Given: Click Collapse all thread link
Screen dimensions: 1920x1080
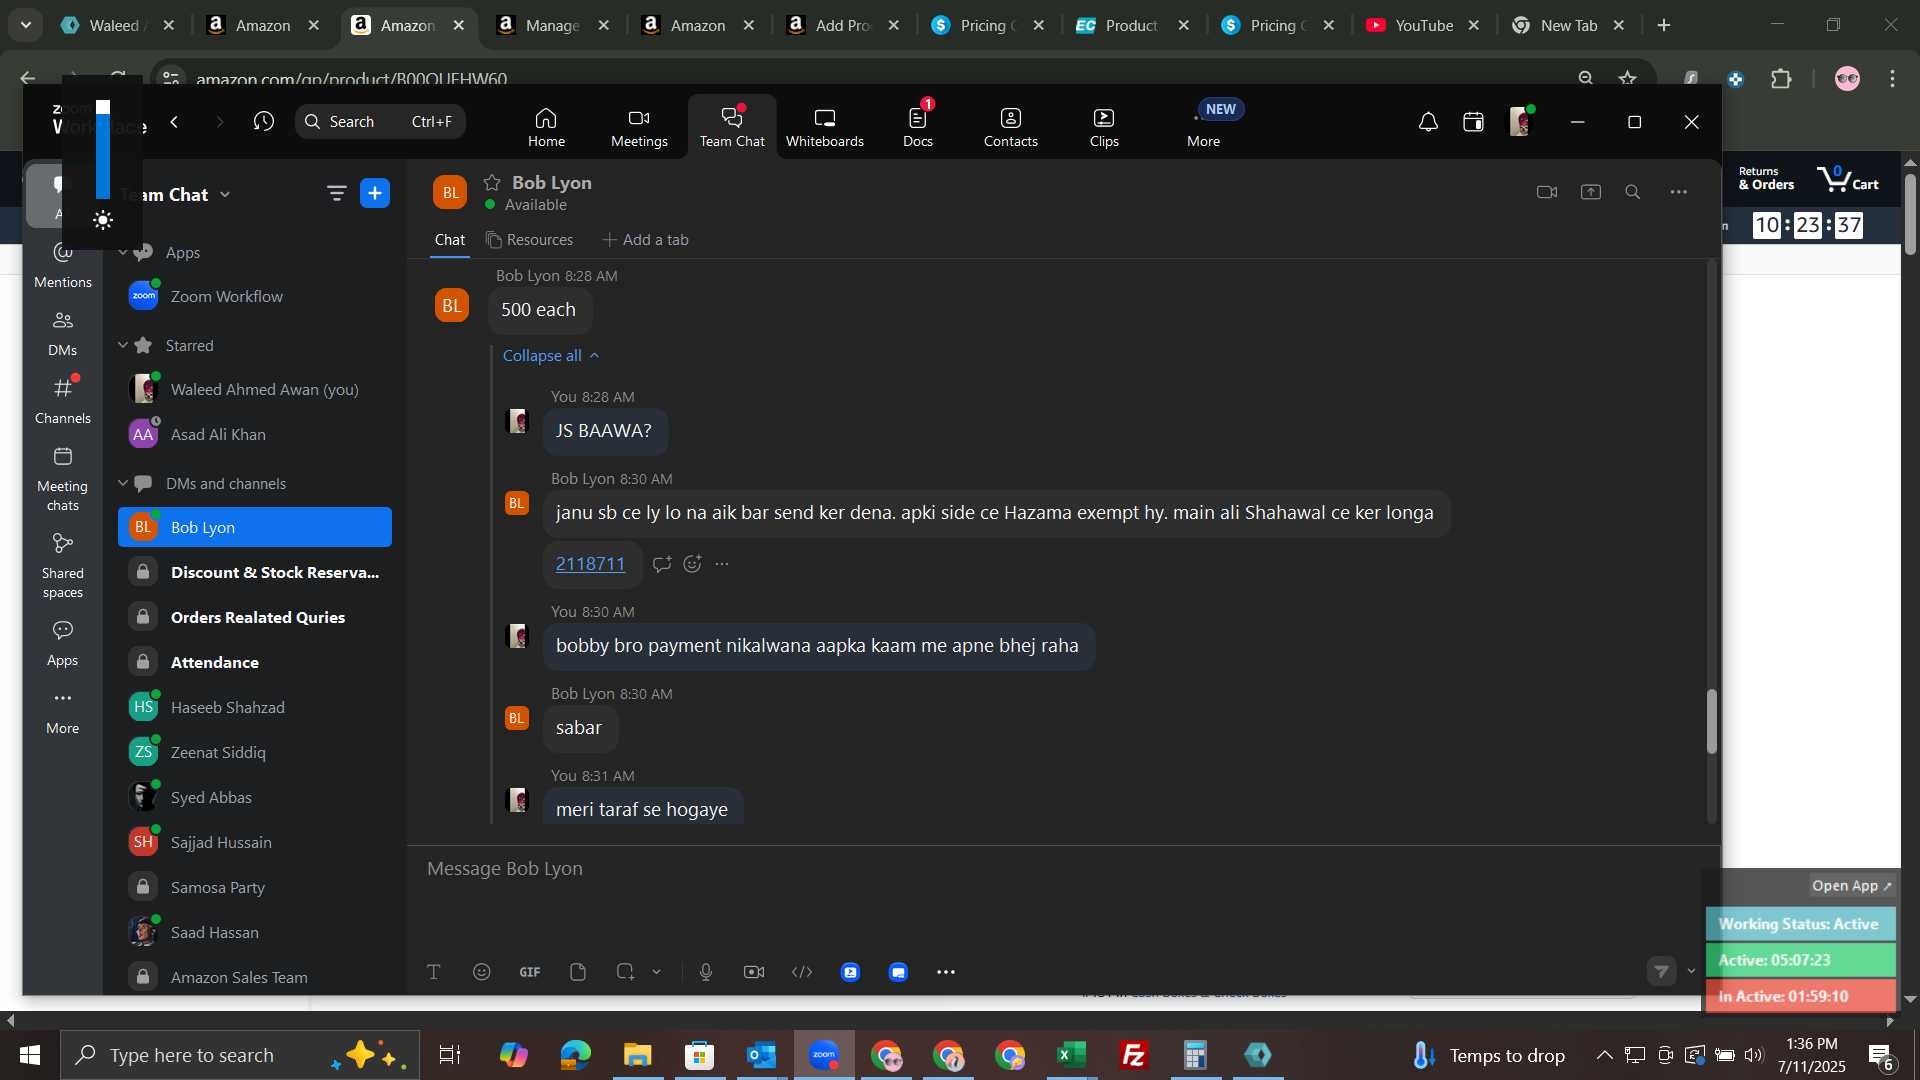Looking at the screenshot, I should [551, 355].
